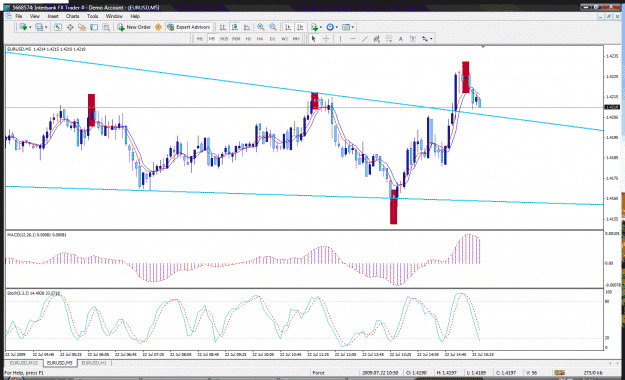Switch to the EURUSD,M15 chart tab
The image size is (625, 380).
click(24, 363)
